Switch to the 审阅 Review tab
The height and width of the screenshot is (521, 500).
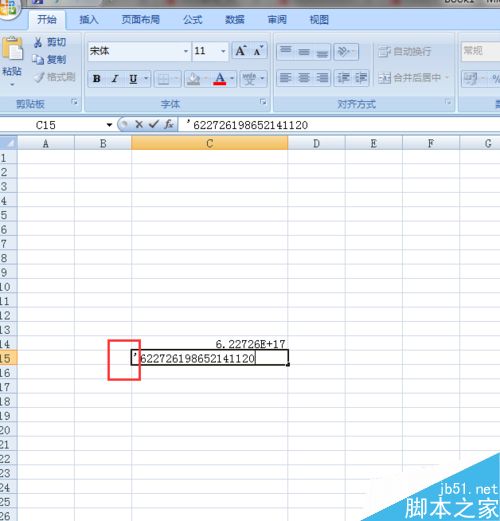(x=277, y=20)
